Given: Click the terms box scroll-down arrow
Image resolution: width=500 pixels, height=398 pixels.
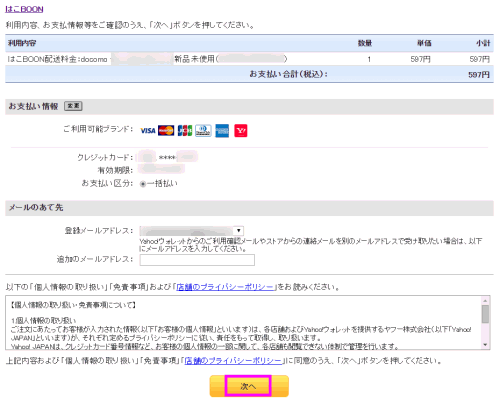Looking at the screenshot, I should pos(485,345).
